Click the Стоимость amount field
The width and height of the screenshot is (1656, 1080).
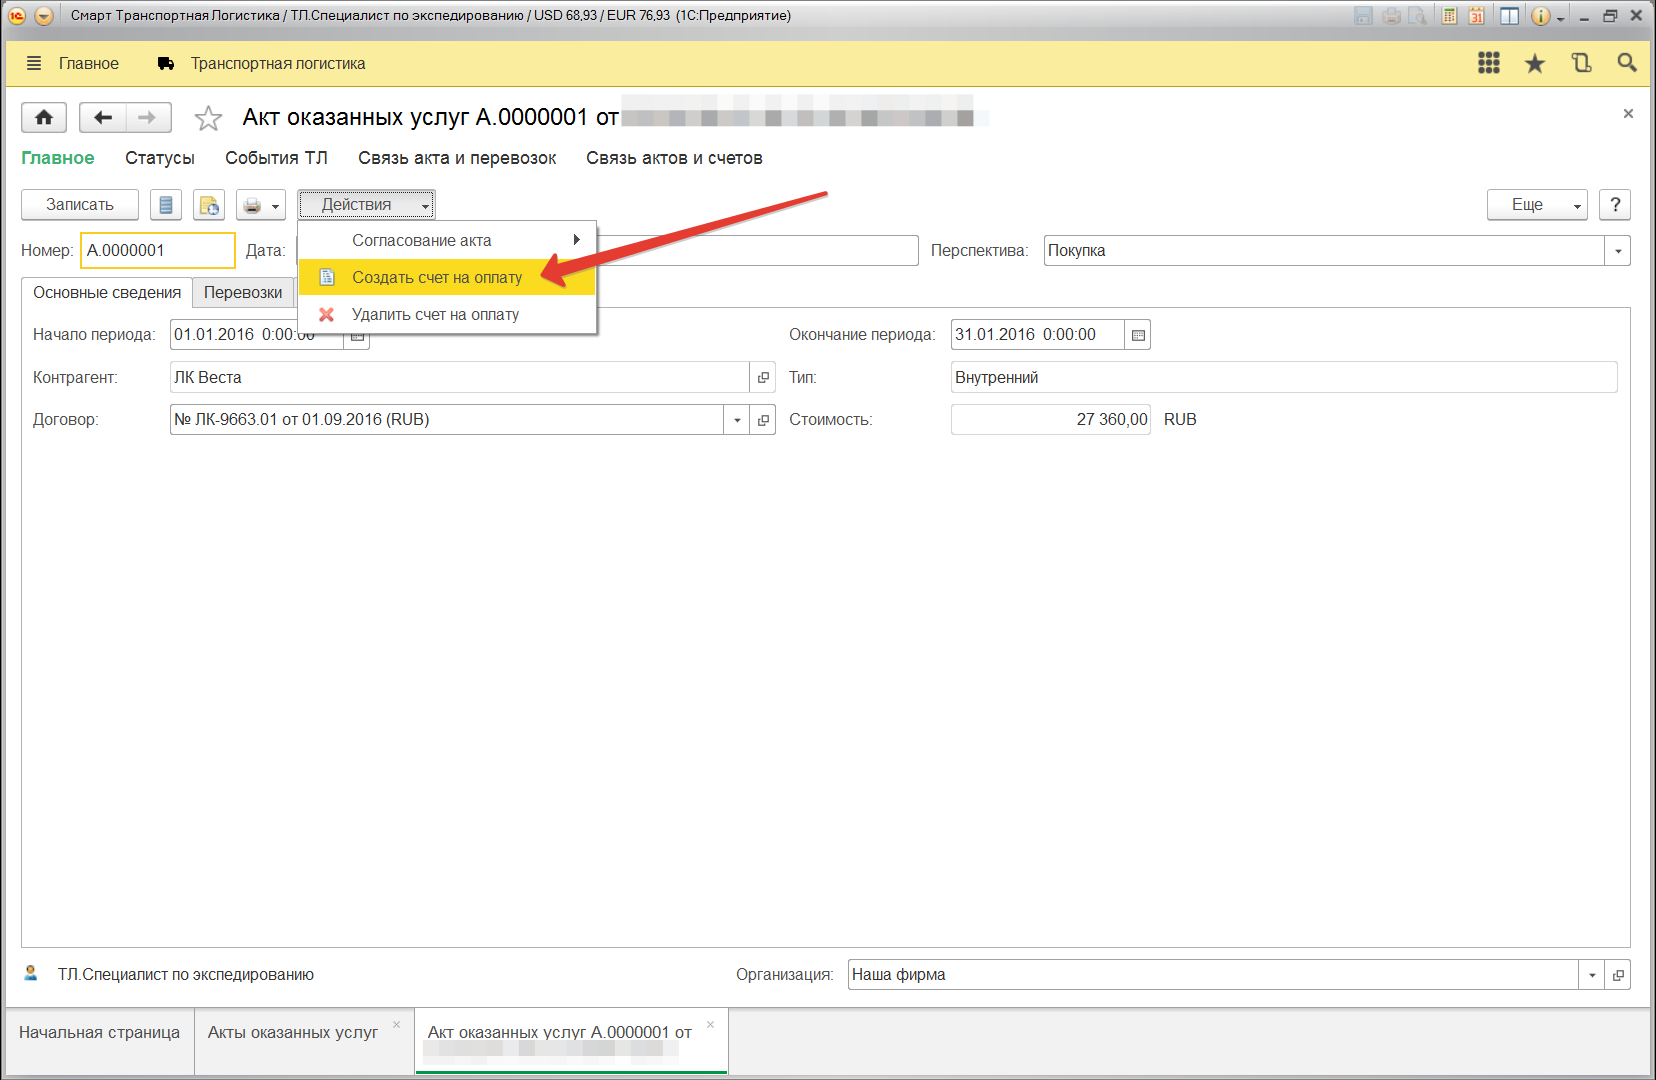click(1051, 419)
